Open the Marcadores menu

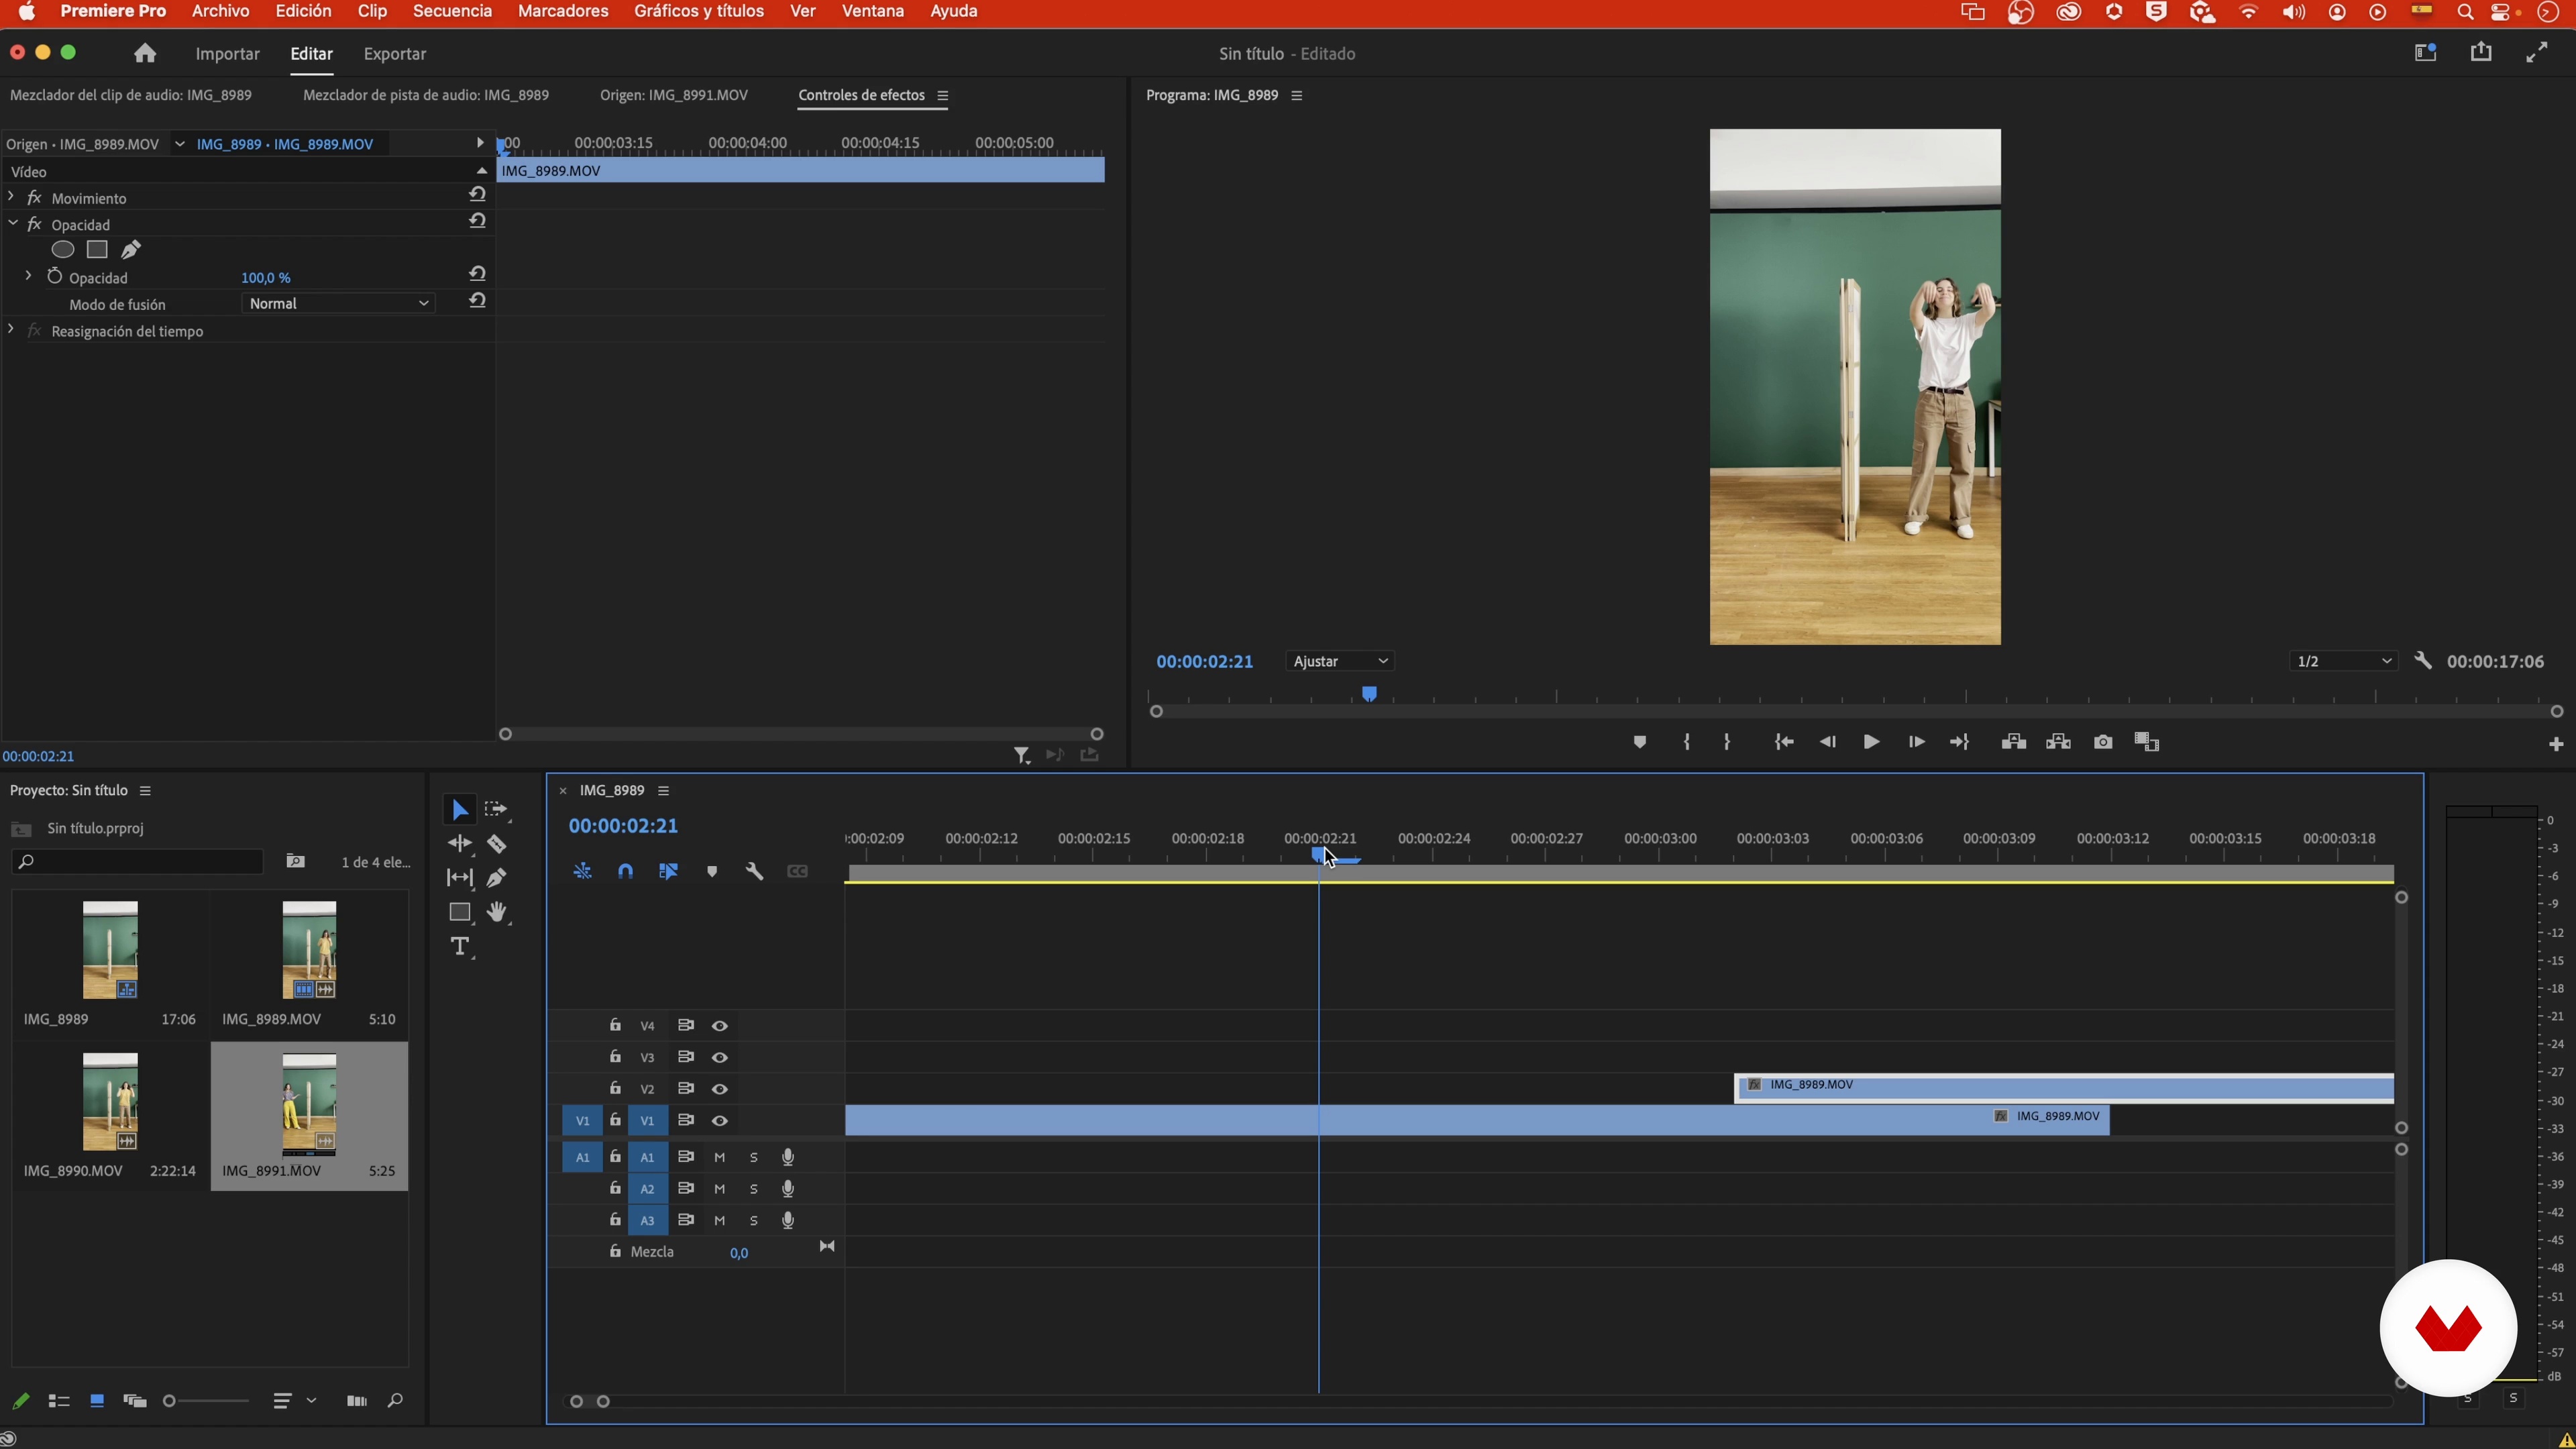[563, 11]
